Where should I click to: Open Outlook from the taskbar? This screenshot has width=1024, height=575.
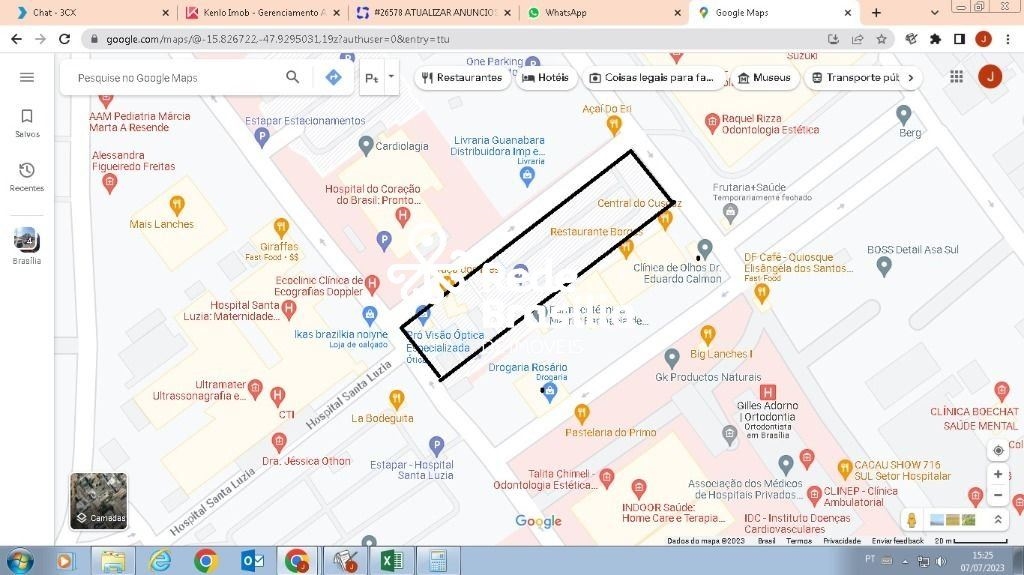[x=253, y=561]
